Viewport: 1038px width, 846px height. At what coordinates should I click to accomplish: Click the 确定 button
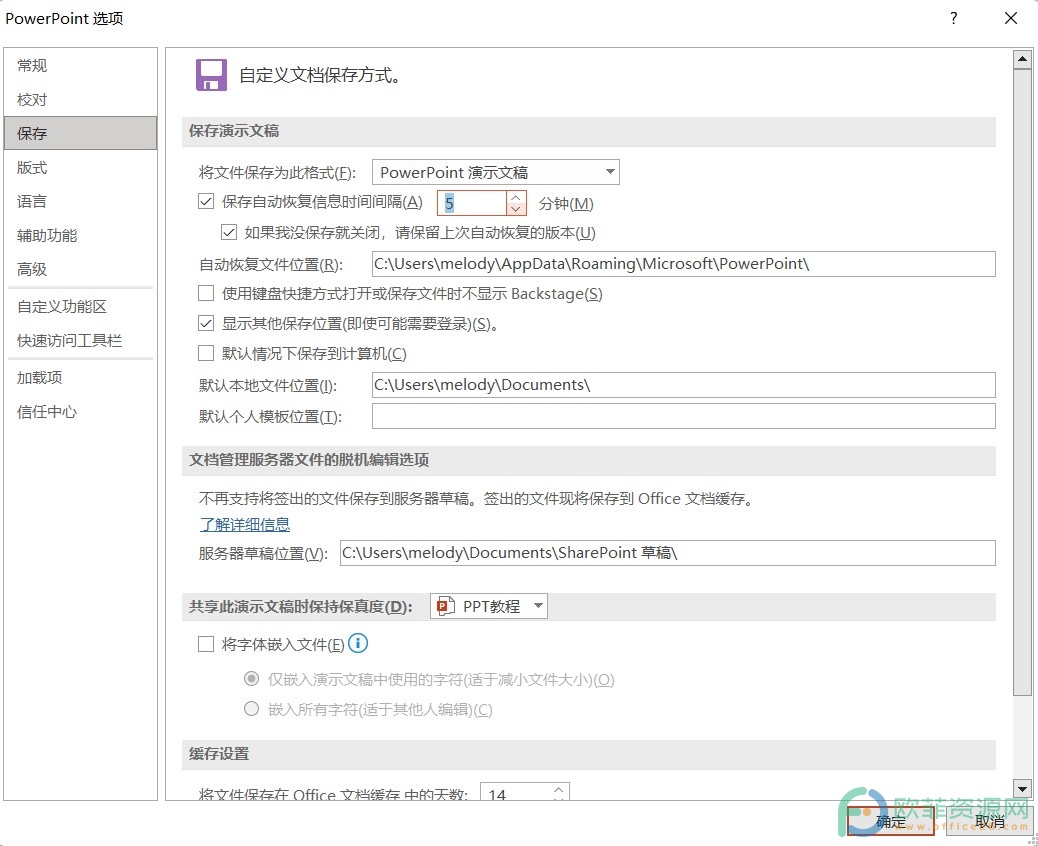890,822
